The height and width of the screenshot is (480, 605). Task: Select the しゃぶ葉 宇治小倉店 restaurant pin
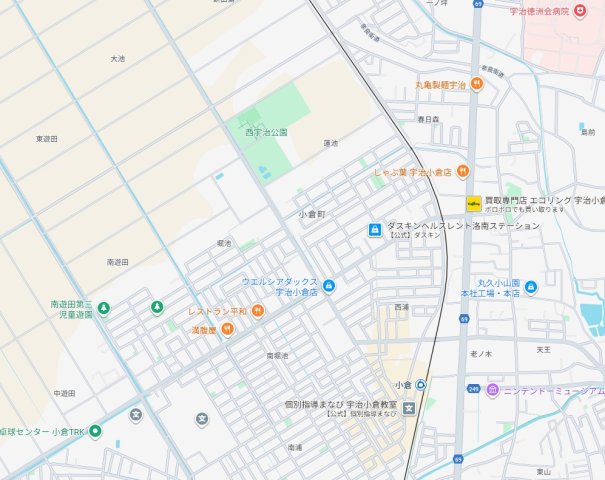pyautogui.click(x=463, y=171)
